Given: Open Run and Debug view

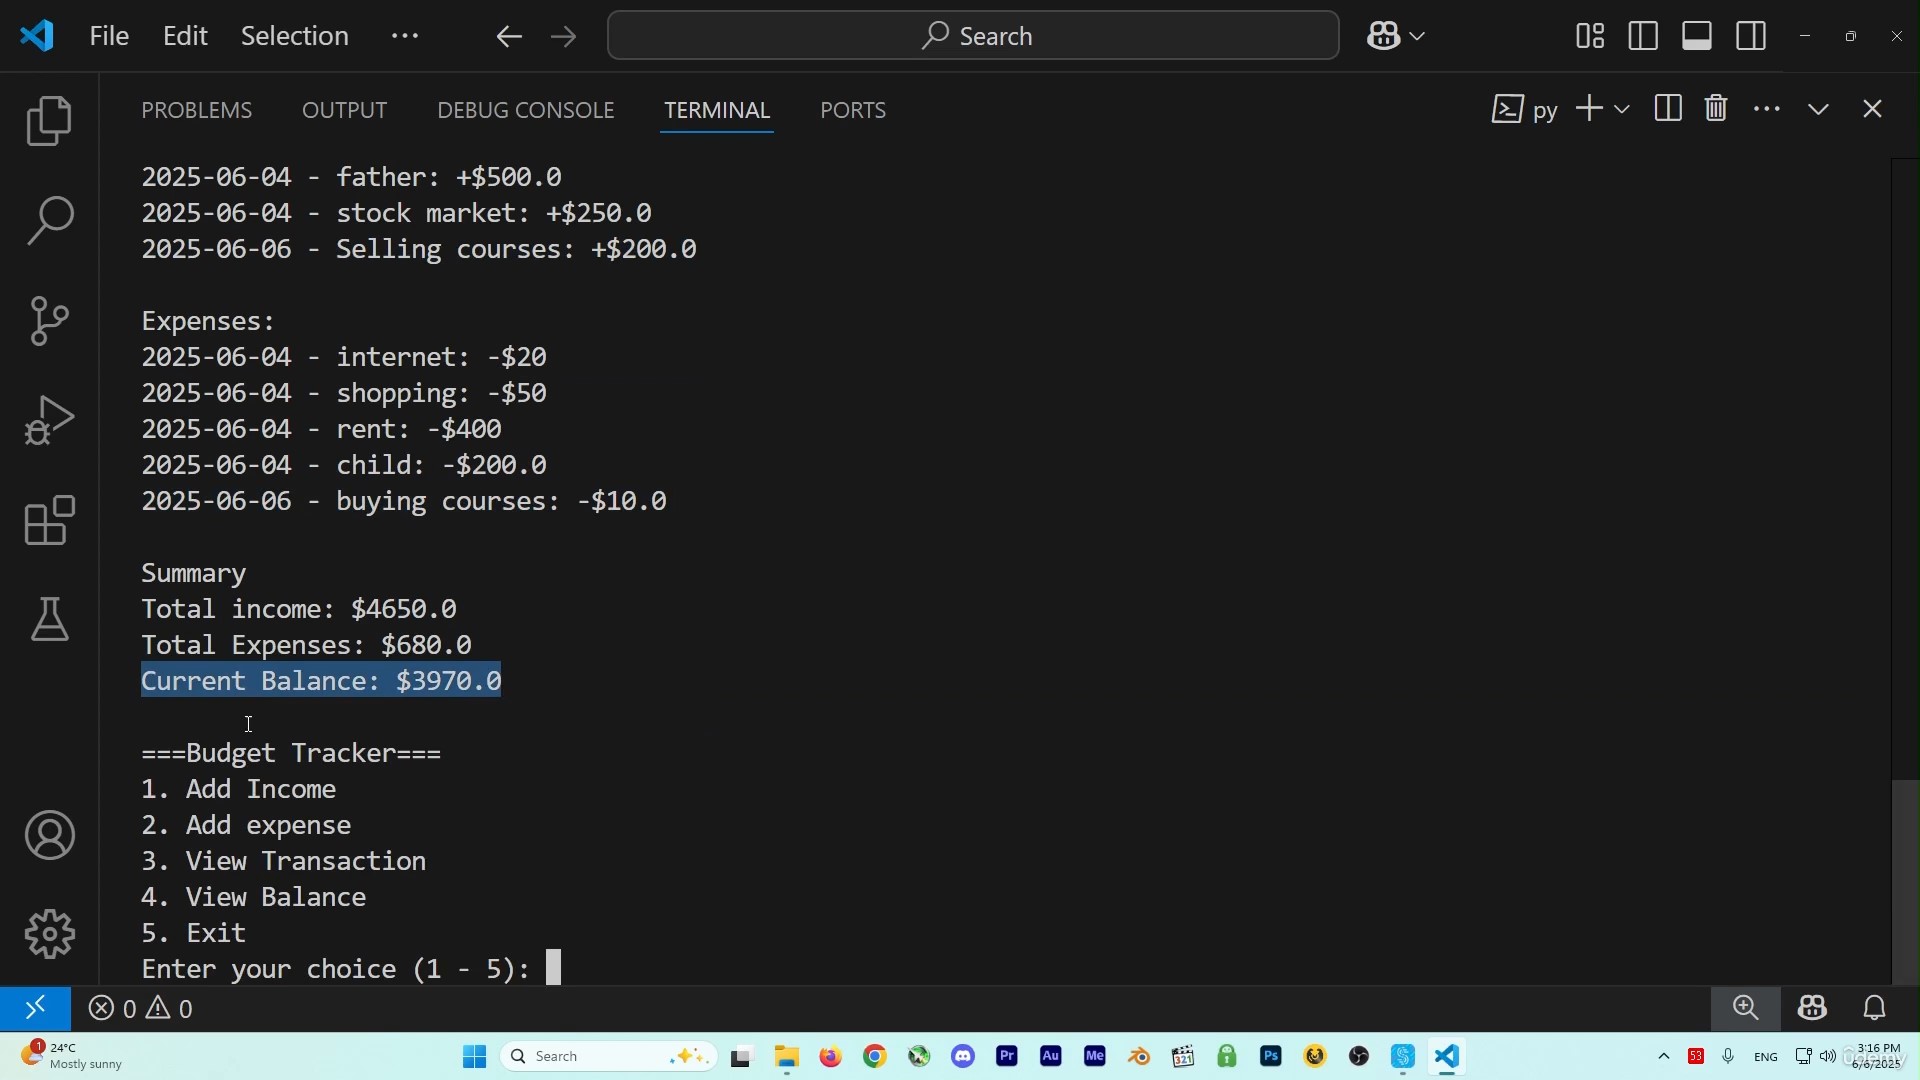Looking at the screenshot, I should (49, 420).
